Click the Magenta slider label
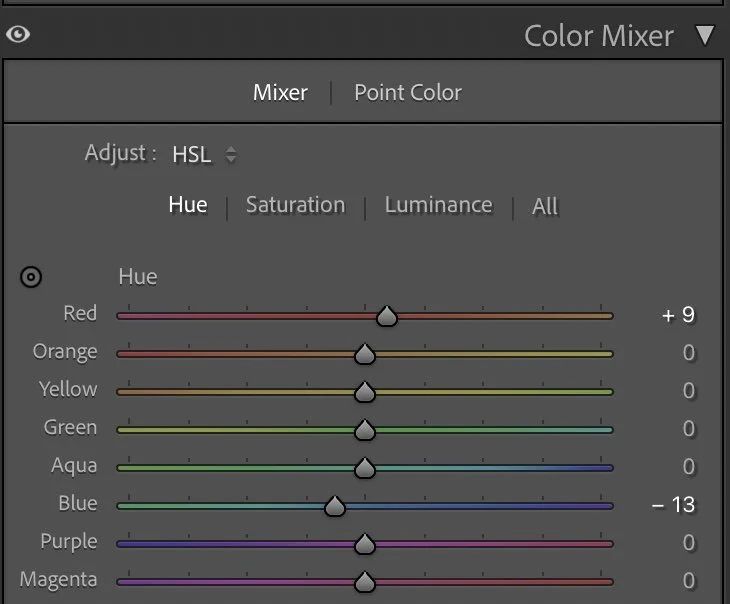The height and width of the screenshot is (604, 730). click(59, 580)
